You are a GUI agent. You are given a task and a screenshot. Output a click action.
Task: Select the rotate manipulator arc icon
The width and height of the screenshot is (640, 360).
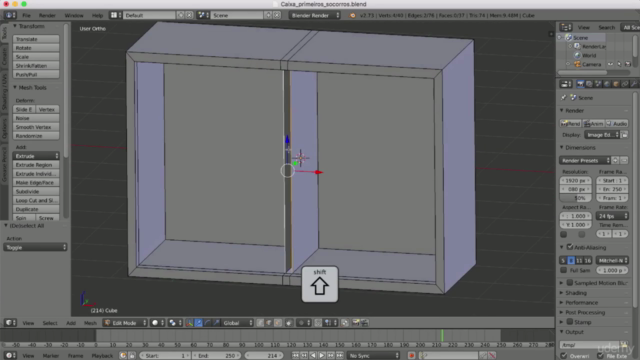(207, 322)
